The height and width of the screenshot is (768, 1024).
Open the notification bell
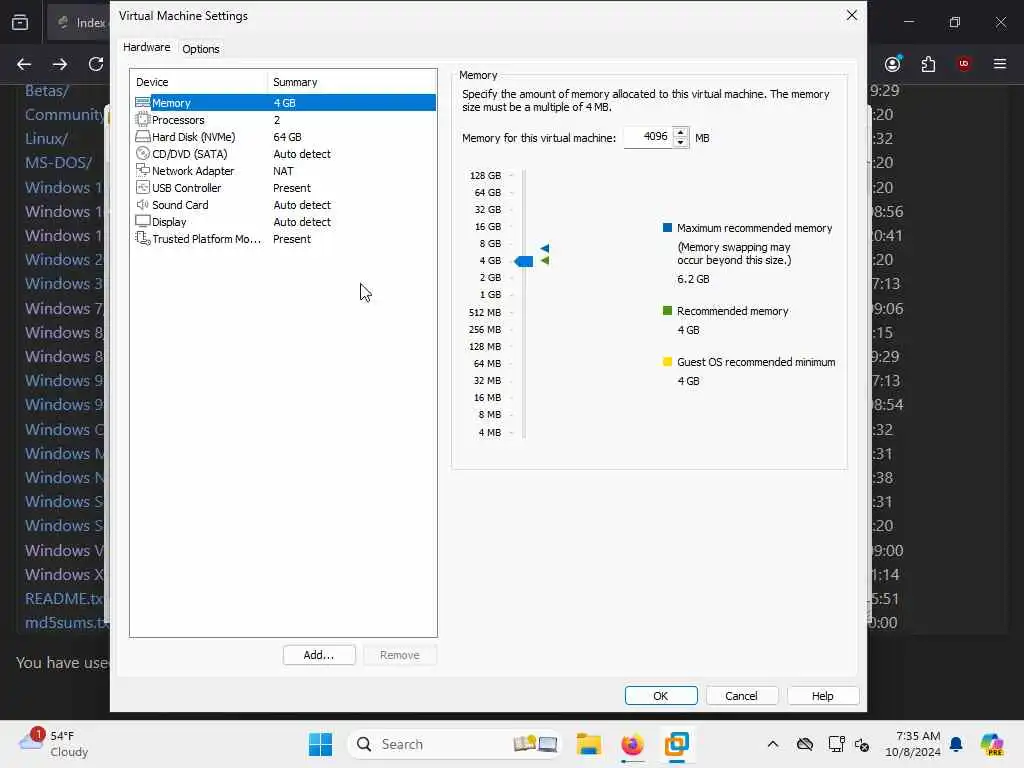[x=956, y=744]
